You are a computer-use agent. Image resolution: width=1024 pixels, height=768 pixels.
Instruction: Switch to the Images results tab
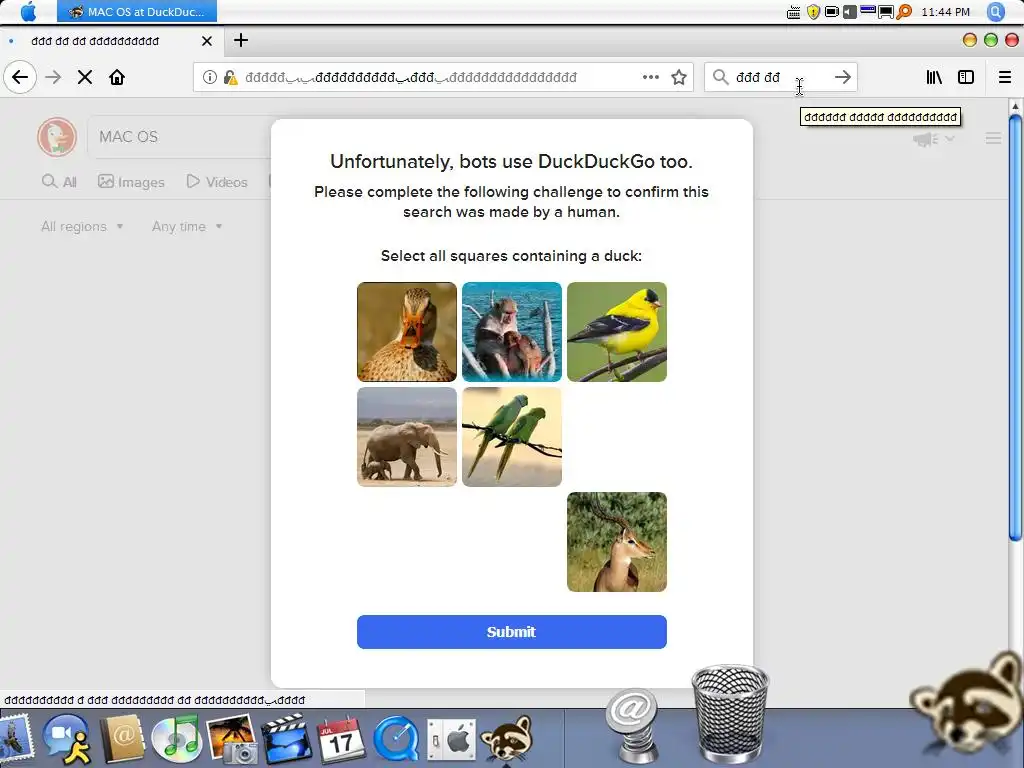point(131,182)
